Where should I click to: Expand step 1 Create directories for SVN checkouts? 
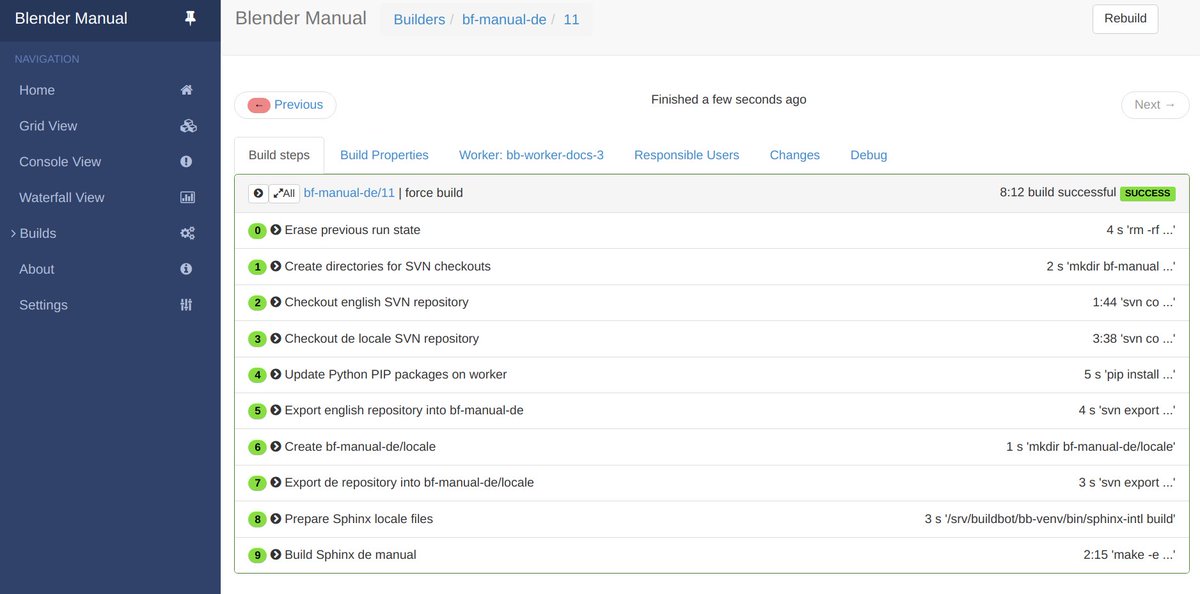click(276, 266)
